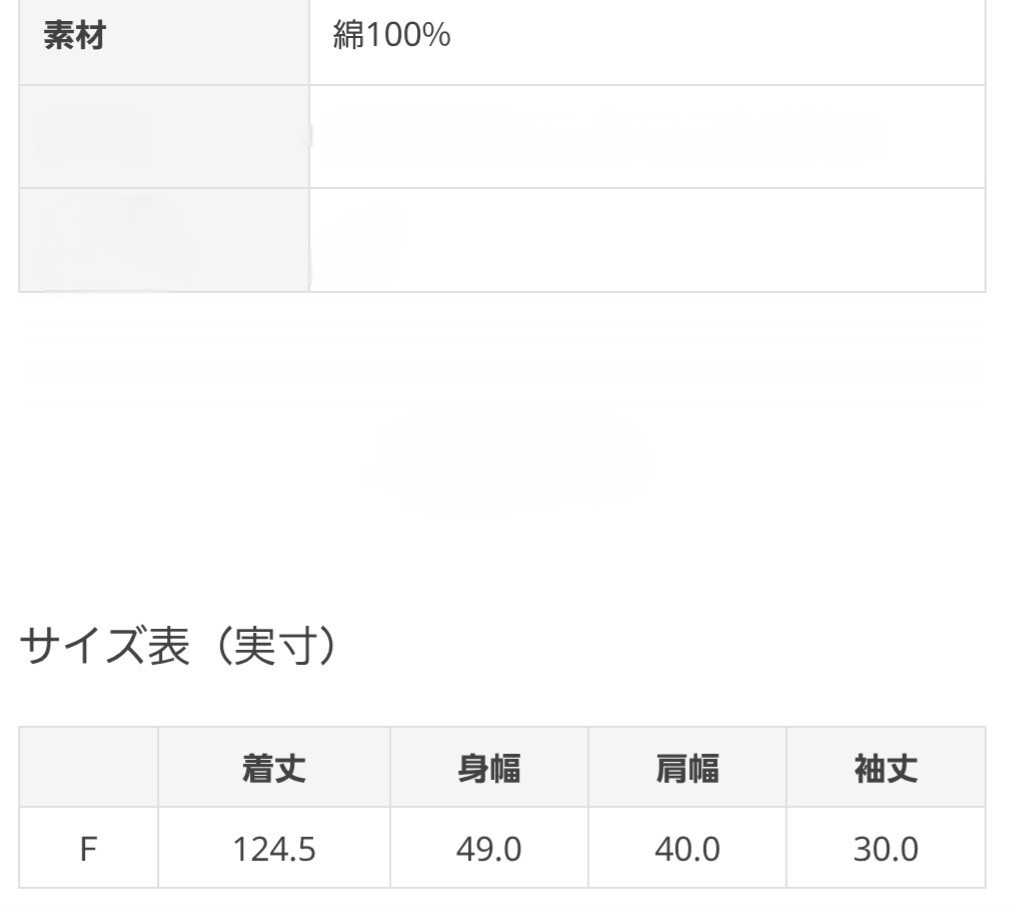Click the サイズ表 heading text
Screen dimensions: 1010x910
tap(104, 649)
